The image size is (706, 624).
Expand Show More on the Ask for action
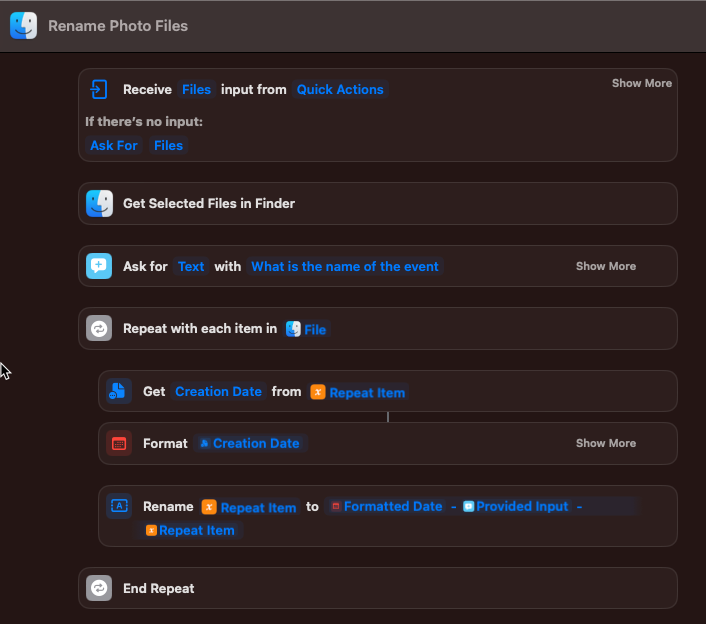pyautogui.click(x=605, y=266)
